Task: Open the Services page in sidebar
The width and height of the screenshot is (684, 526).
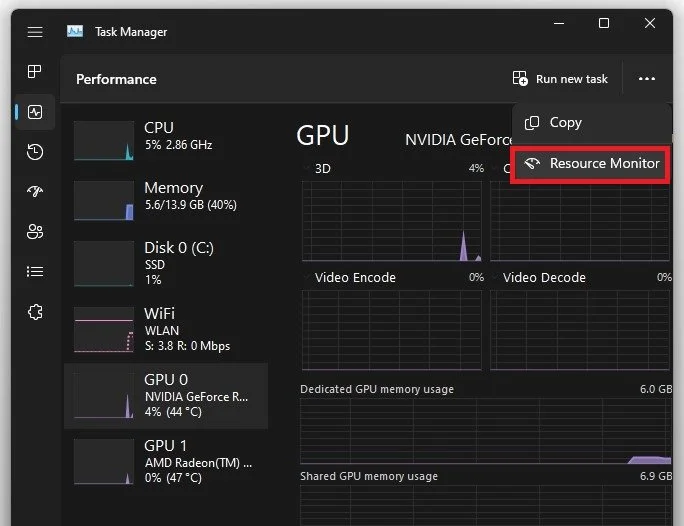Action: tap(35, 312)
